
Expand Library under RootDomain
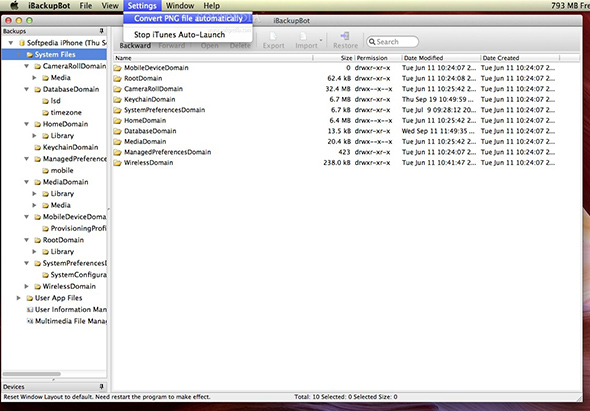(x=34, y=252)
